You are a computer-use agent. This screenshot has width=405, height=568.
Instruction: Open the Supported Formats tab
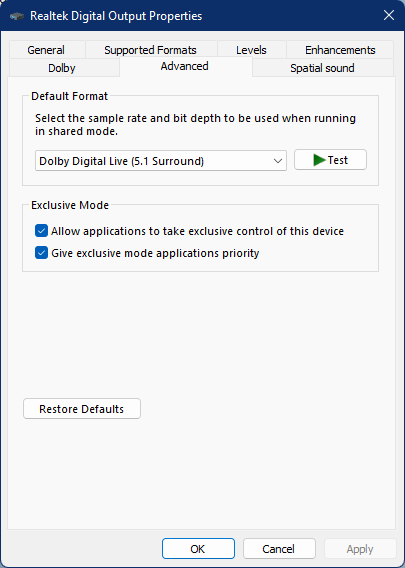(150, 50)
